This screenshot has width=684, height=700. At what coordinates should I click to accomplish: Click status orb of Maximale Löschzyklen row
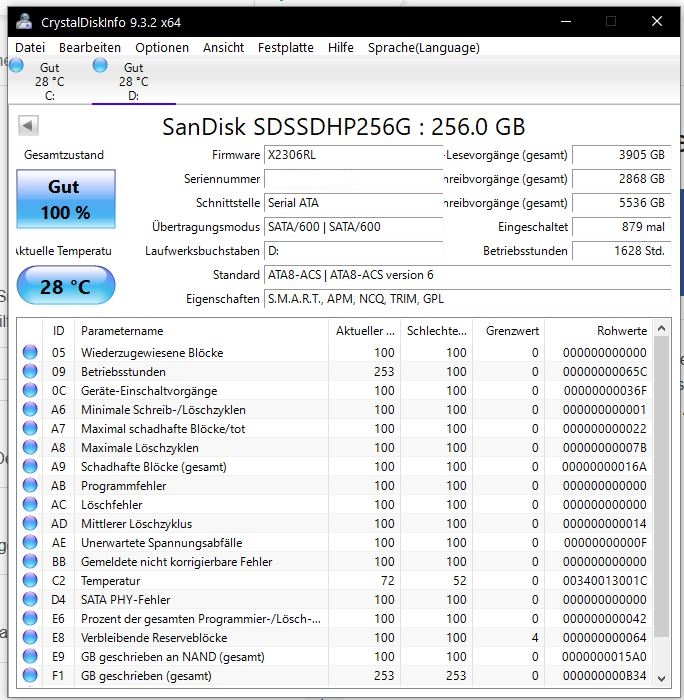30,447
